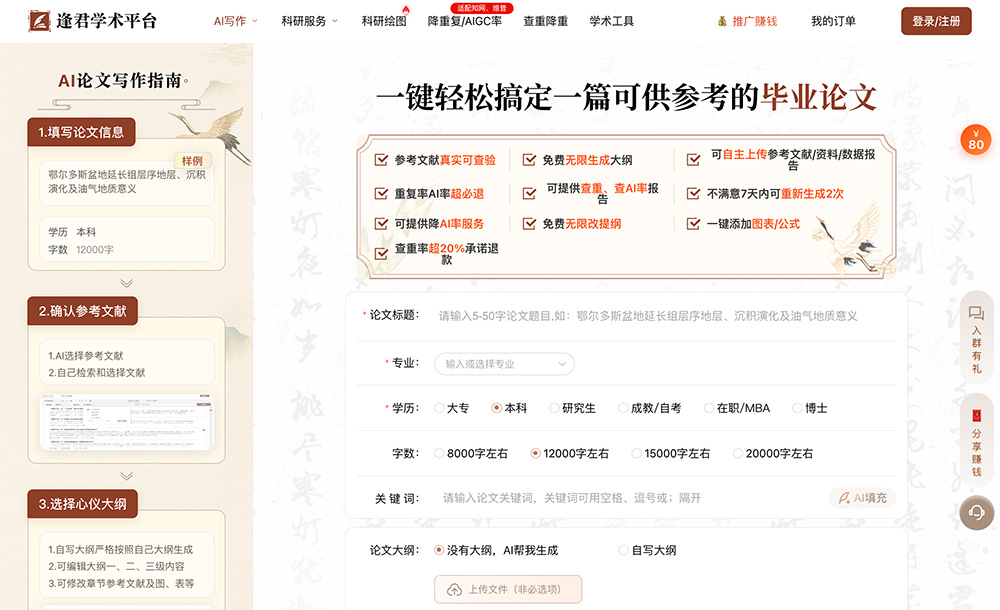Image resolution: width=1000 pixels, height=610 pixels.
Task: Select the 大专 education radio button
Action: pyautogui.click(x=439, y=408)
